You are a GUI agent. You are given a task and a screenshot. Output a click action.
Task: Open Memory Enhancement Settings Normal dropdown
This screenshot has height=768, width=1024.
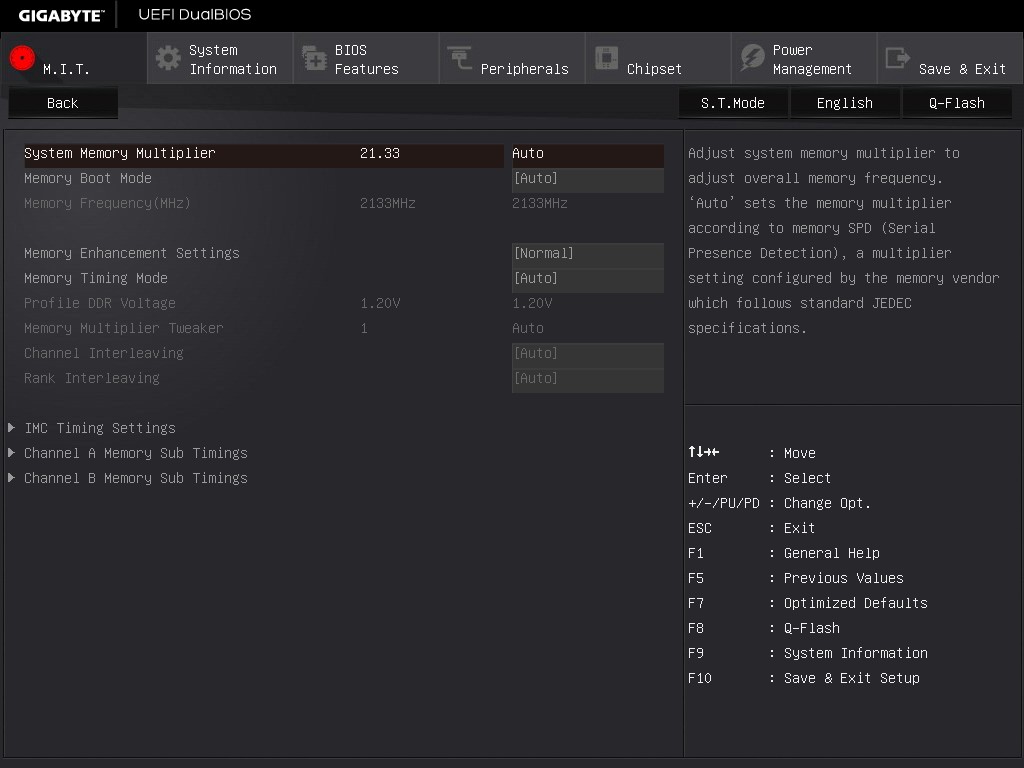click(588, 253)
